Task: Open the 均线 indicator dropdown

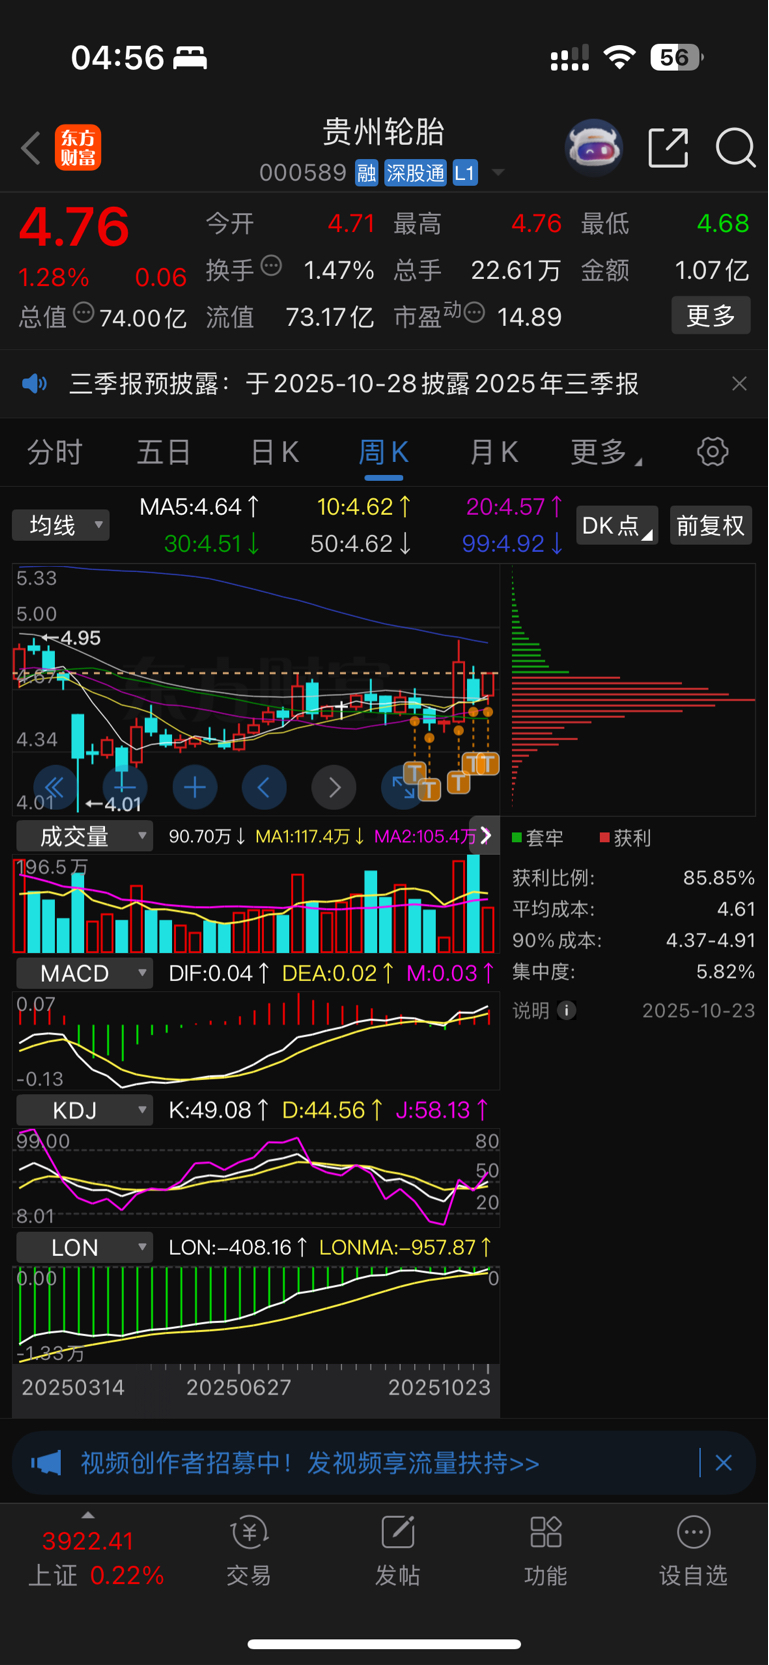Action: [61, 525]
